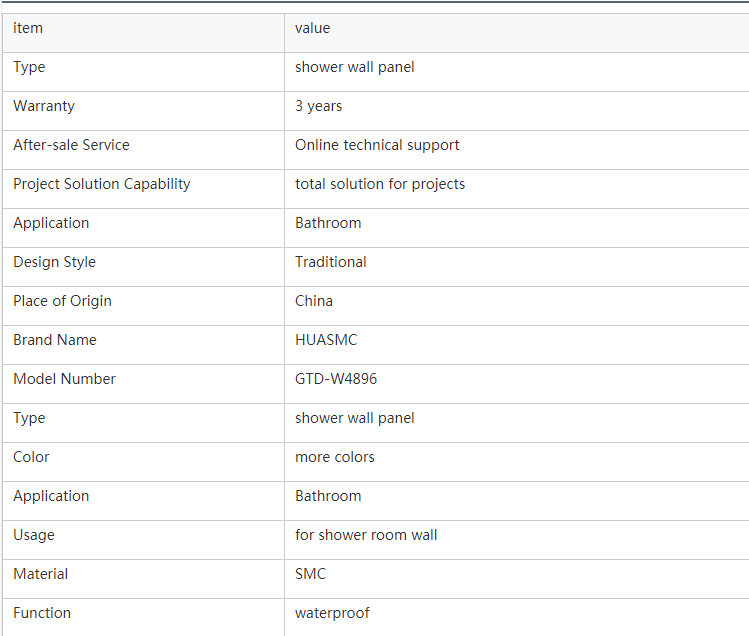The image size is (749, 636).
Task: Select the '3 years' warranty value
Action: pyautogui.click(x=319, y=106)
